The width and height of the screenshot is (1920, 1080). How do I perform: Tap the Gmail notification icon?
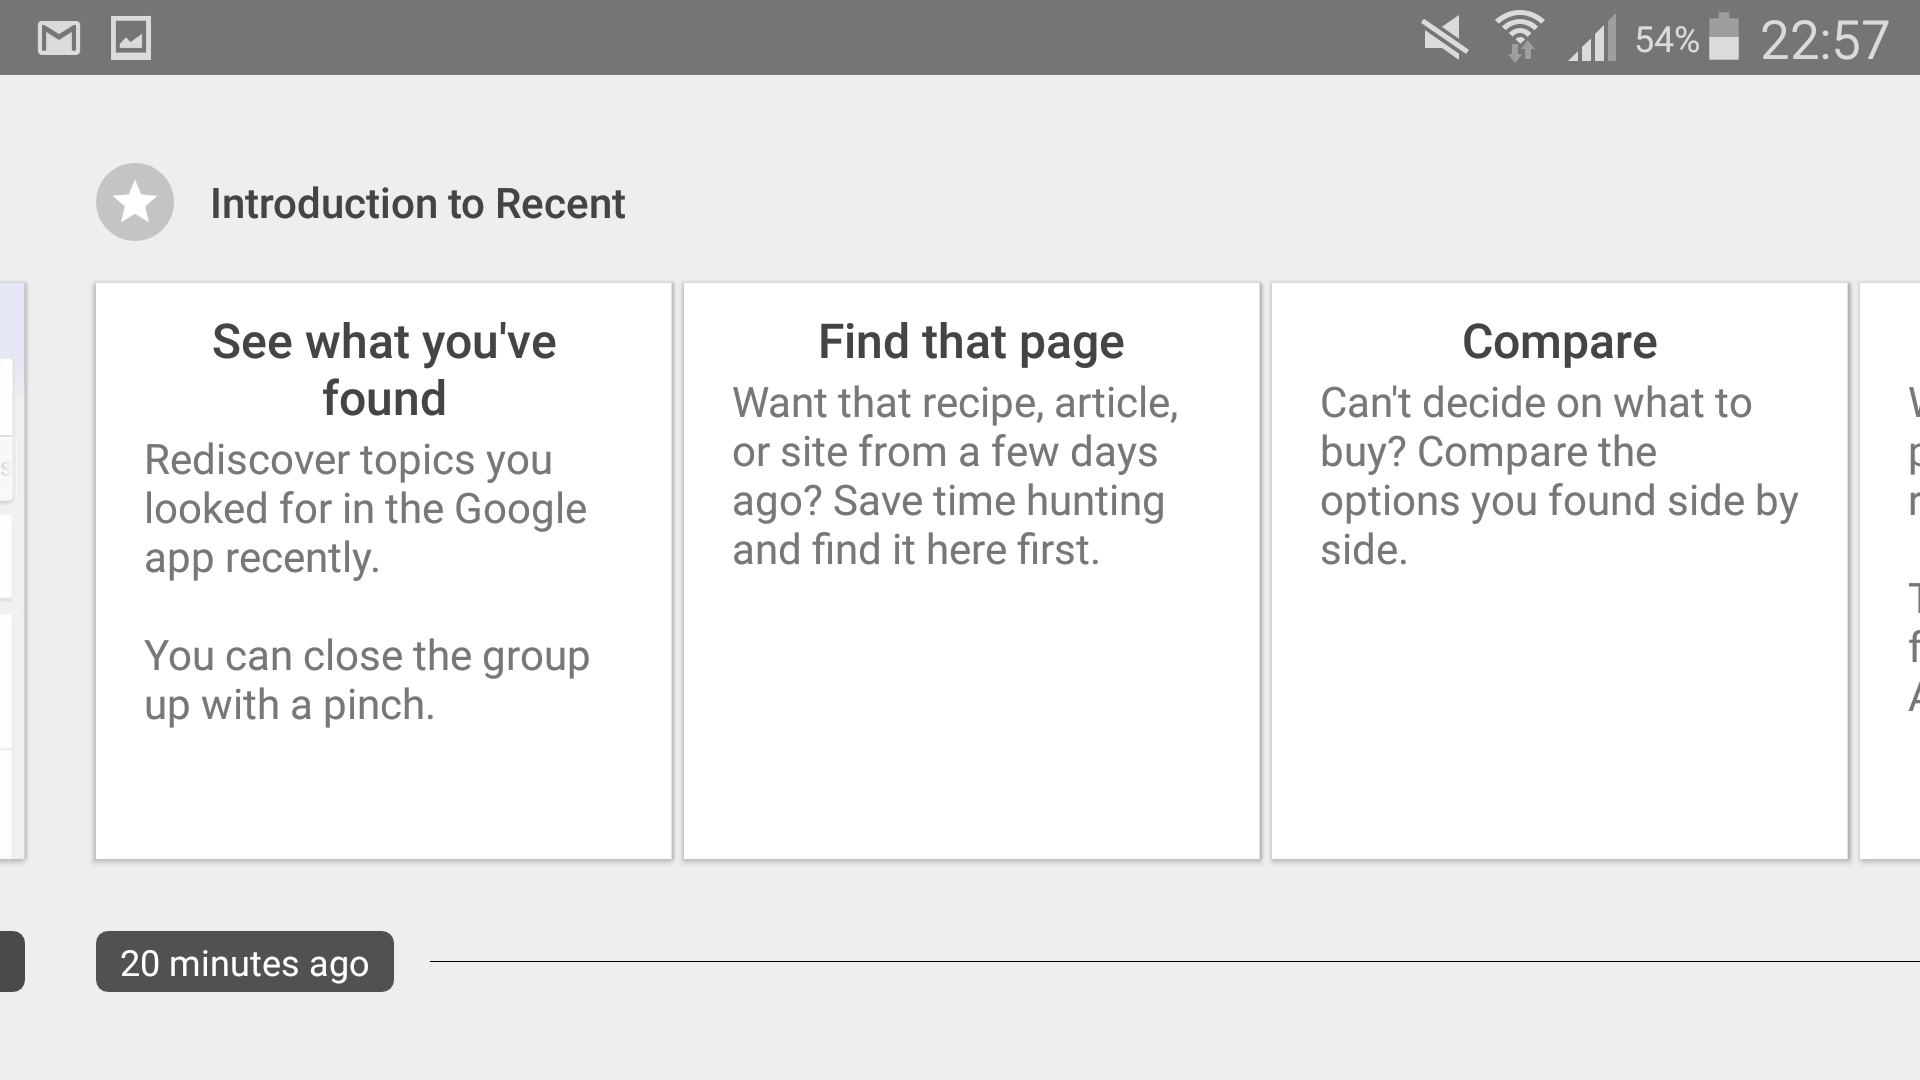point(58,39)
